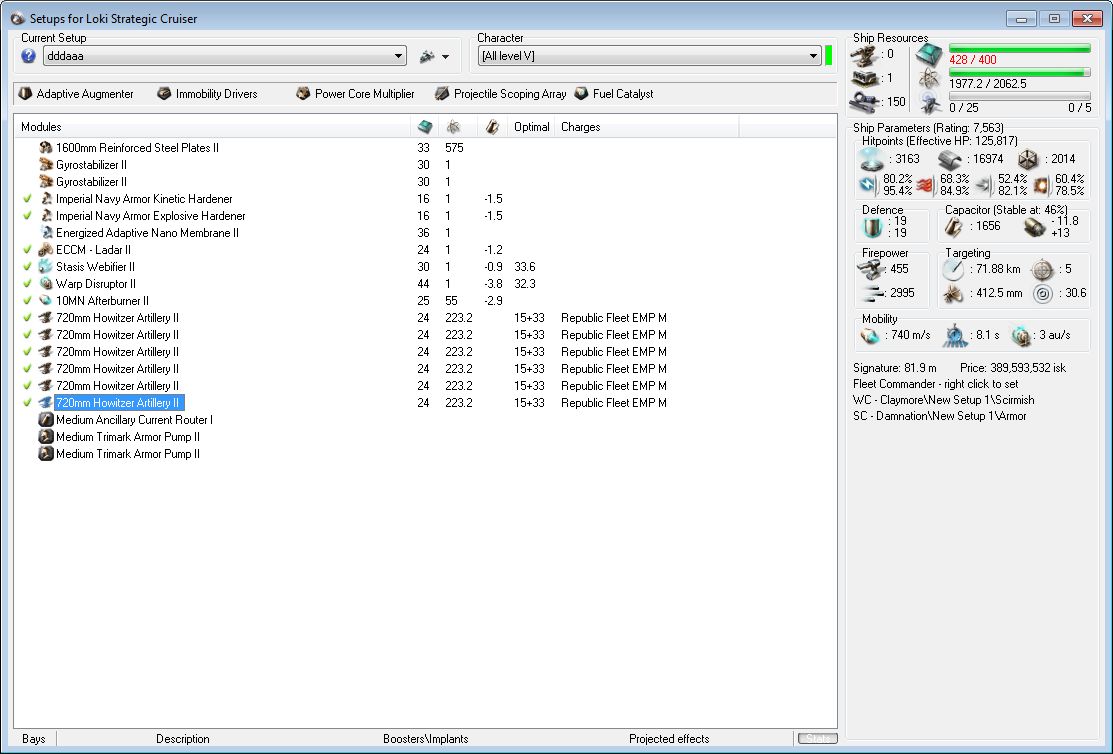Click the max velocity icon showing 740 m/s
Image resolution: width=1113 pixels, height=754 pixels.
click(870, 336)
